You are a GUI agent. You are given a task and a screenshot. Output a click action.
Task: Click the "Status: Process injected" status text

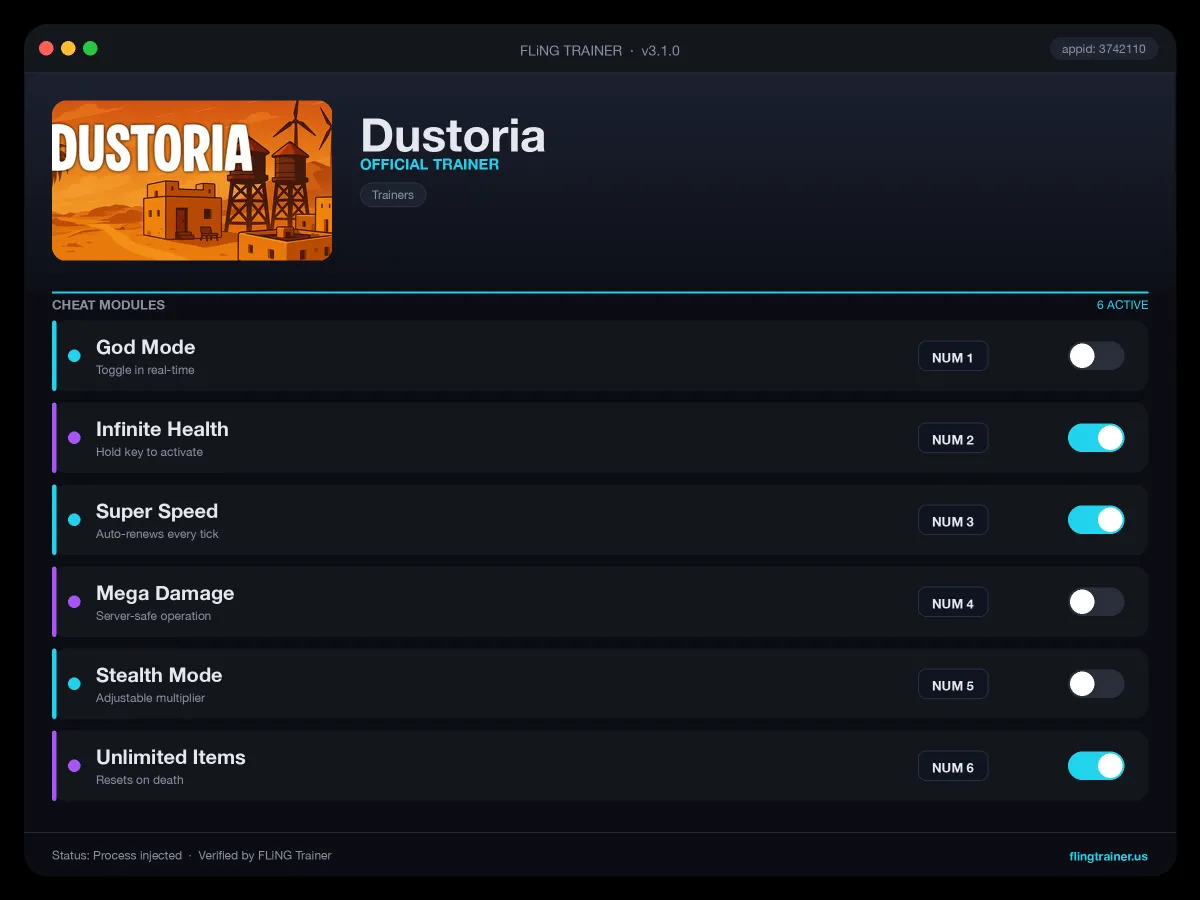pyautogui.click(x=117, y=856)
